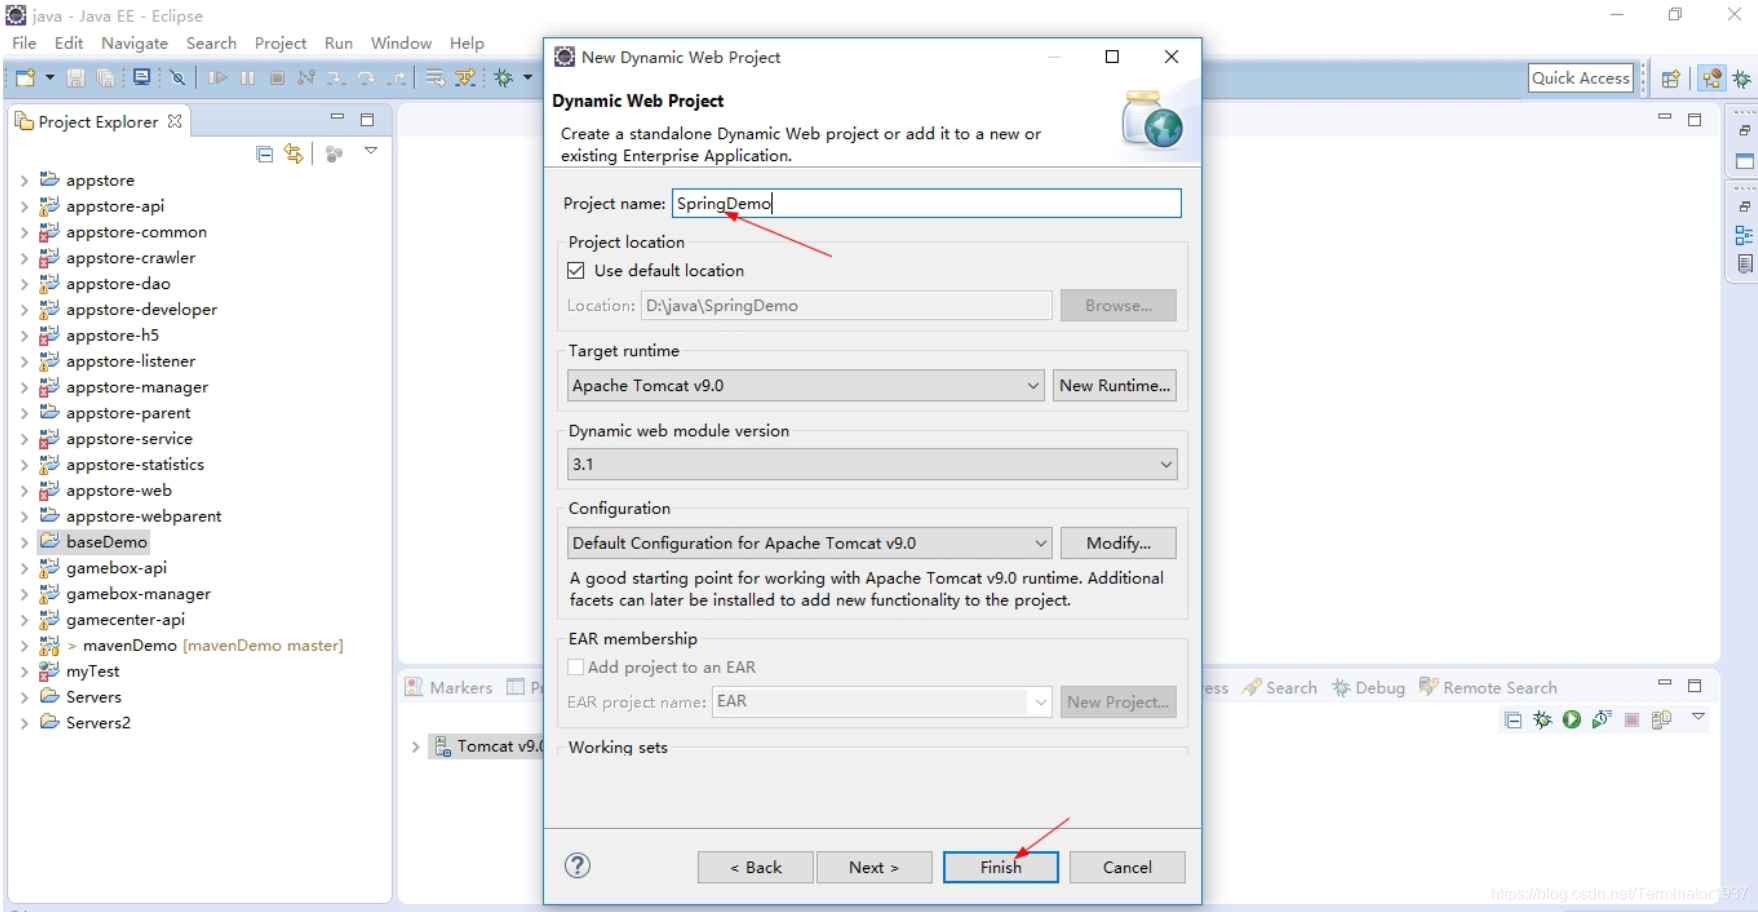Click the Task List icon in right trim bar
Viewport: 1758px width, 912px height.
click(x=1745, y=264)
